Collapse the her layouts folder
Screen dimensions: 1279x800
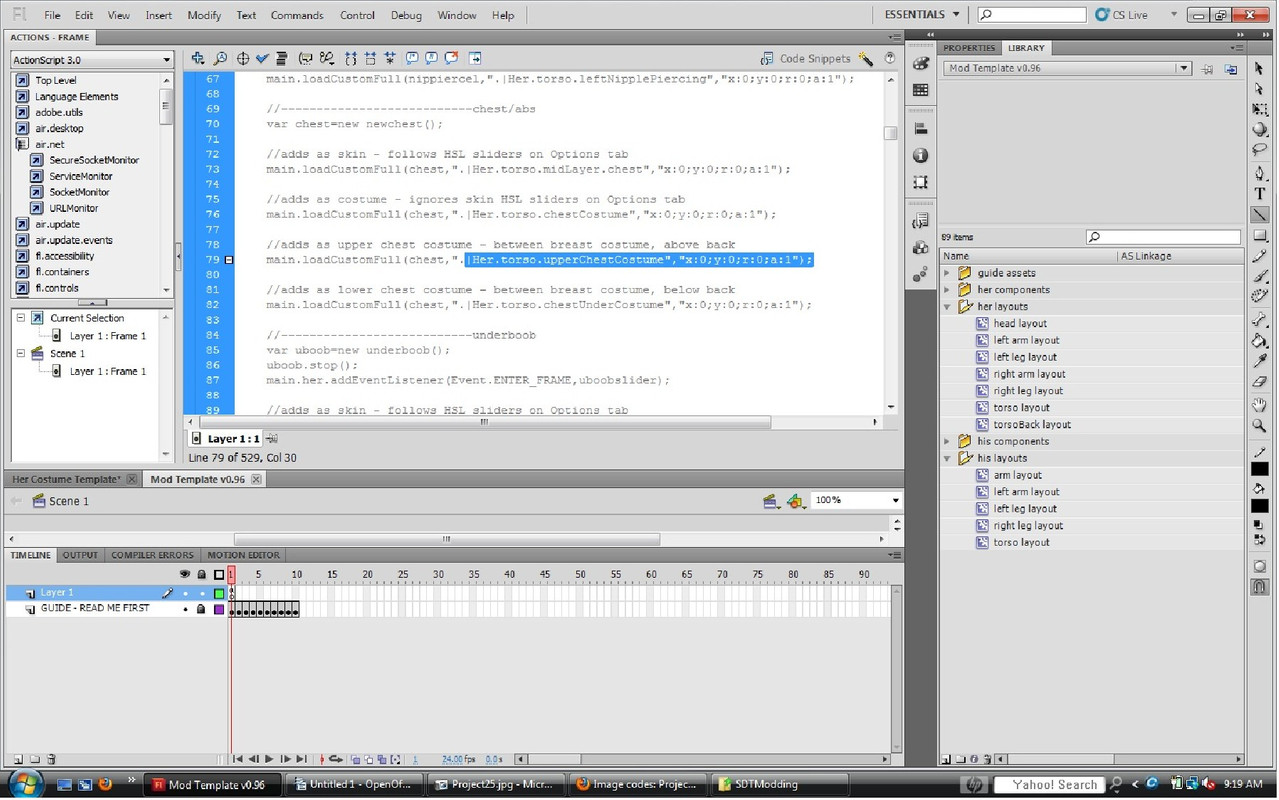pyautogui.click(x=947, y=307)
